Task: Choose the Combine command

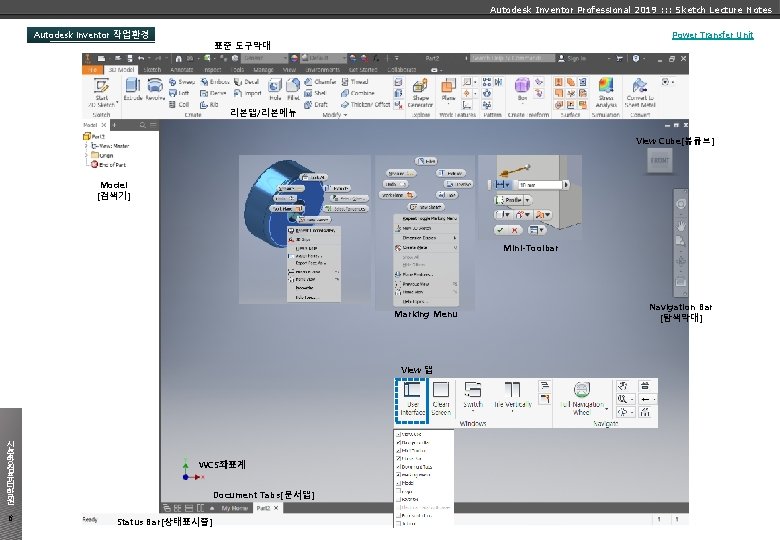Action: coord(358,93)
